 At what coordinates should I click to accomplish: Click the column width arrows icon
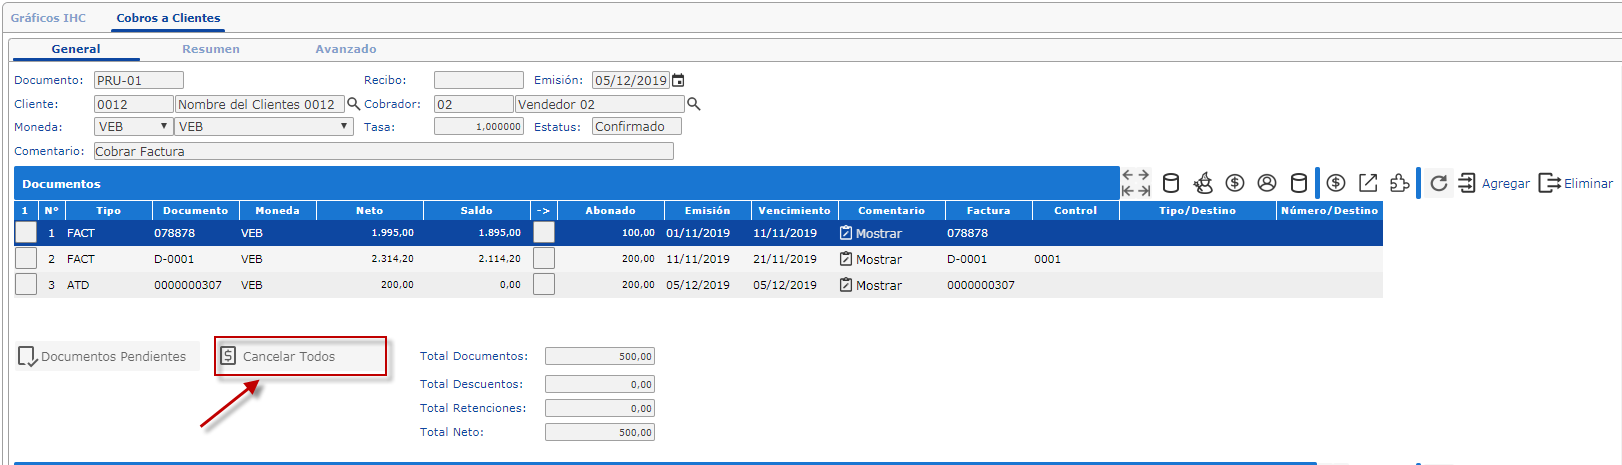coord(1136,183)
